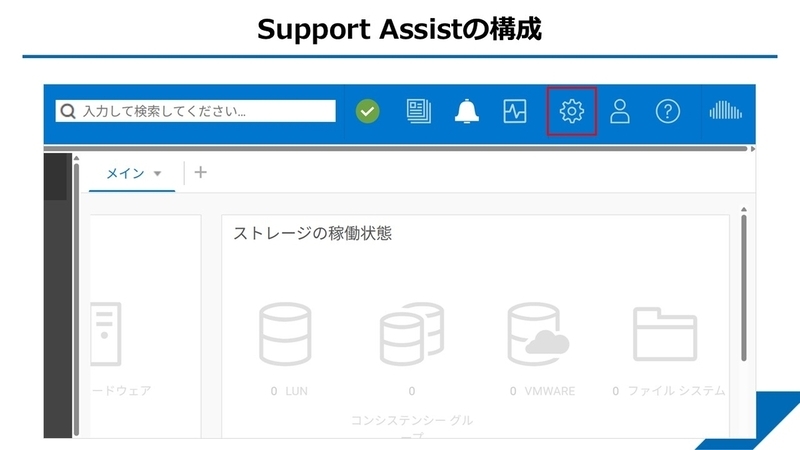Open the user account icon
The image size is (800, 450).
point(619,111)
